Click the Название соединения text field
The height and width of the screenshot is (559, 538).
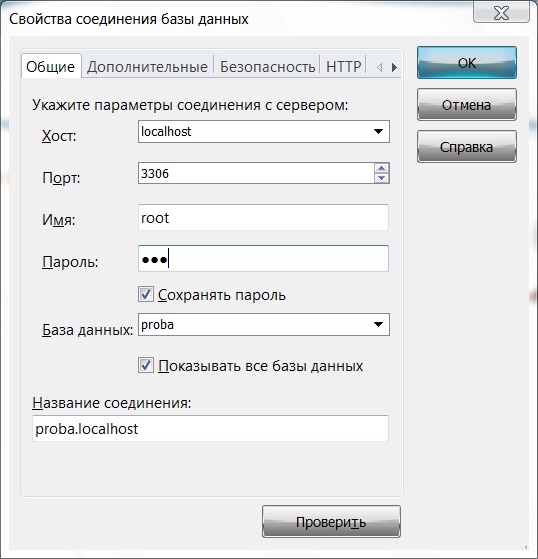(210, 428)
